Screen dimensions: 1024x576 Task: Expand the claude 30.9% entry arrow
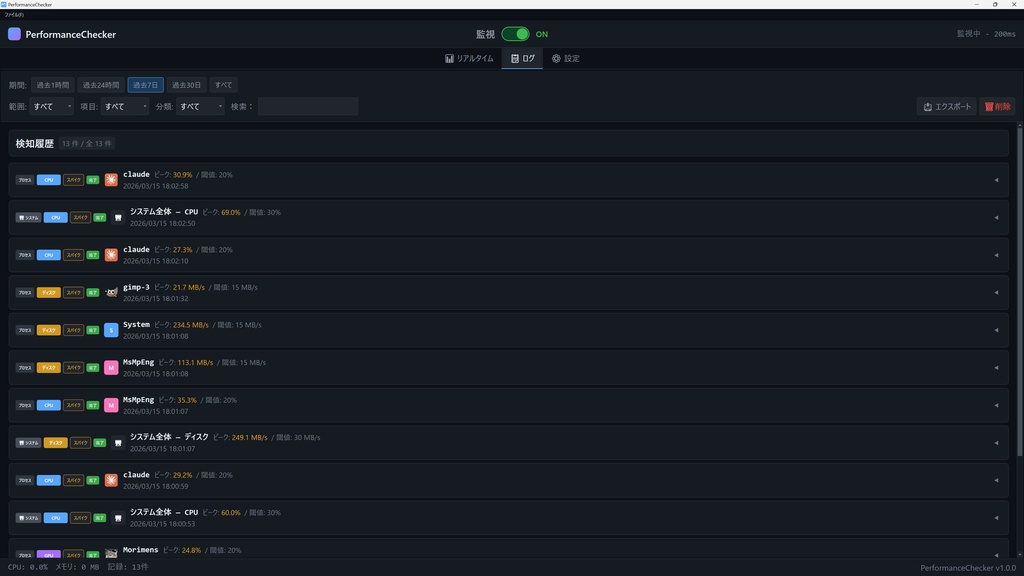click(x=996, y=180)
